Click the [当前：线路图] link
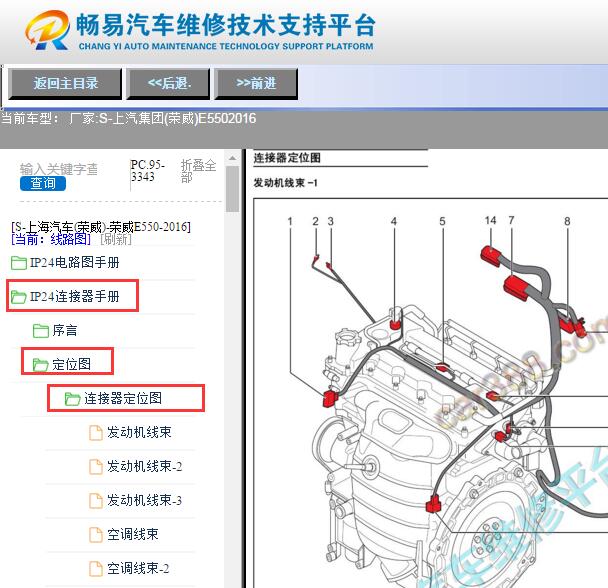608x588 pixels. [51, 239]
